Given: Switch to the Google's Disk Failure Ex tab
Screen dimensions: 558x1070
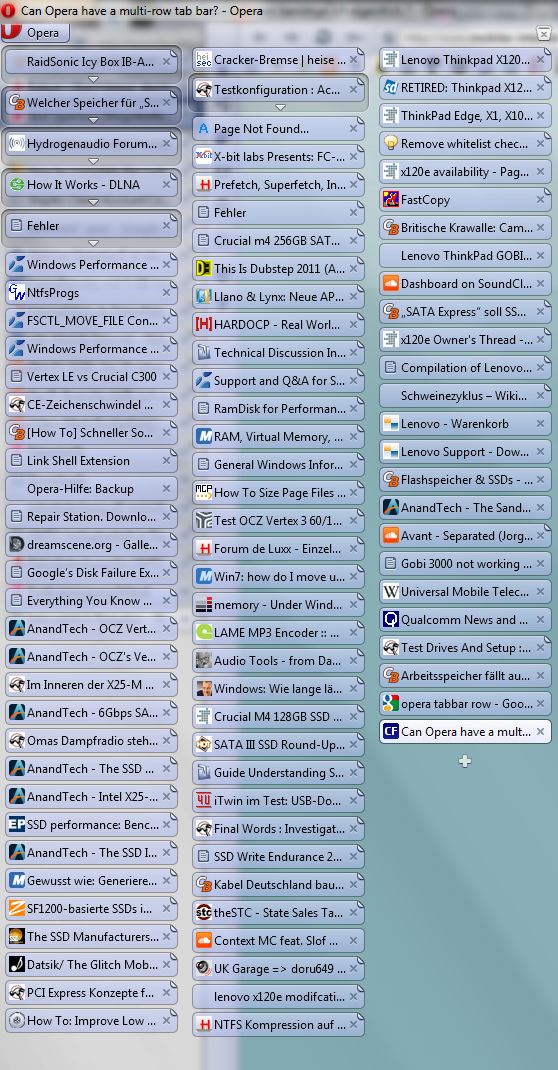Looking at the screenshot, I should click(91, 573).
